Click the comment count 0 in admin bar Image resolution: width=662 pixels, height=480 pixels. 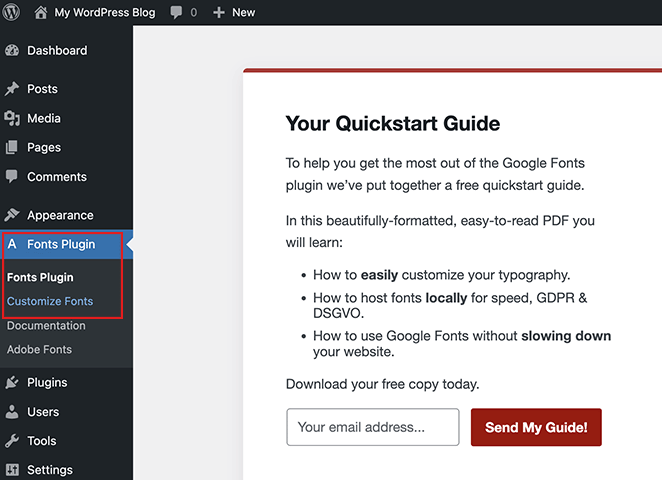[x=193, y=13]
